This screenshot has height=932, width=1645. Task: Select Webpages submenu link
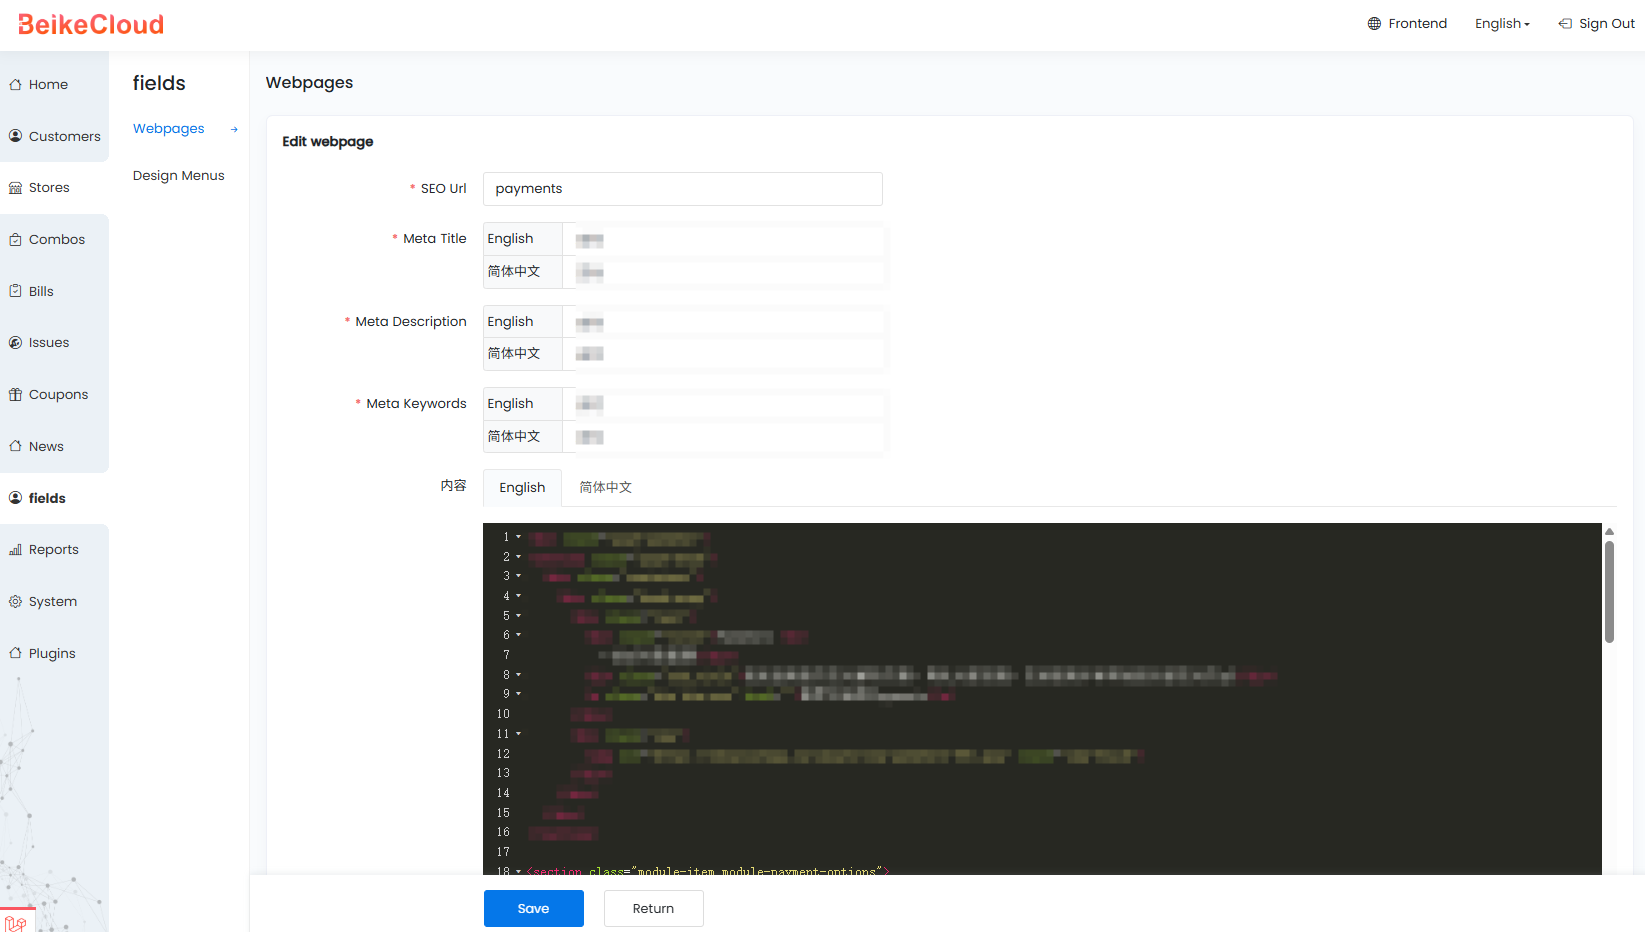point(168,129)
